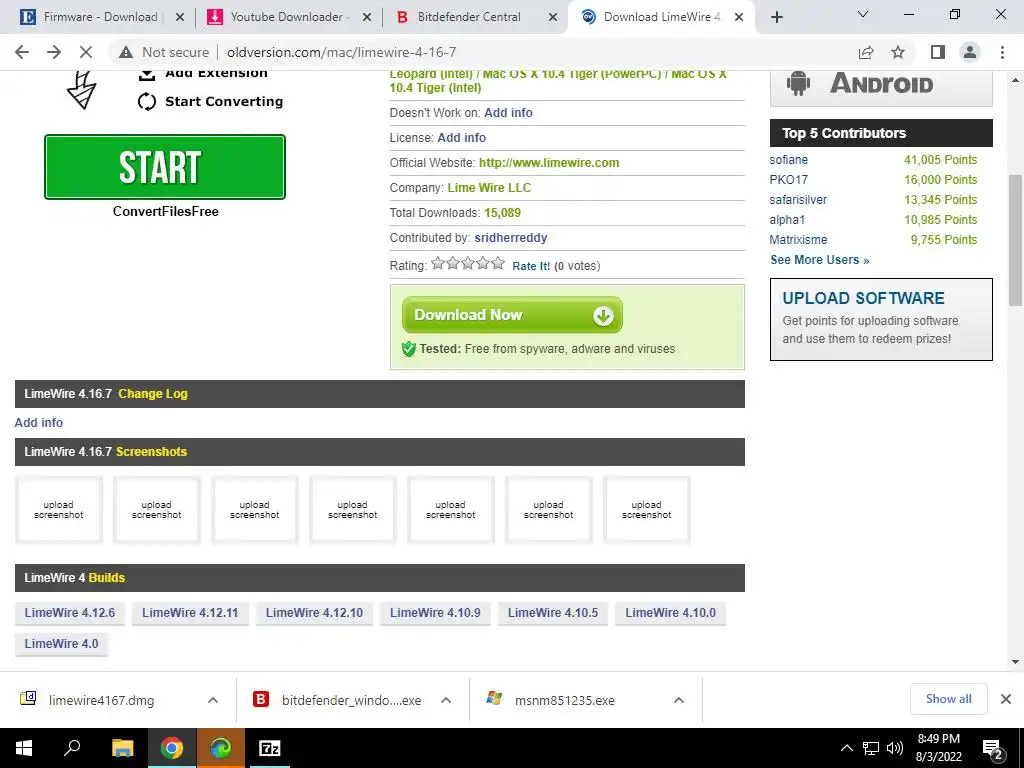Image resolution: width=1024 pixels, height=768 pixels.
Task: Open the LimeWire 4.12.6 build
Action: pyautogui.click(x=70, y=613)
